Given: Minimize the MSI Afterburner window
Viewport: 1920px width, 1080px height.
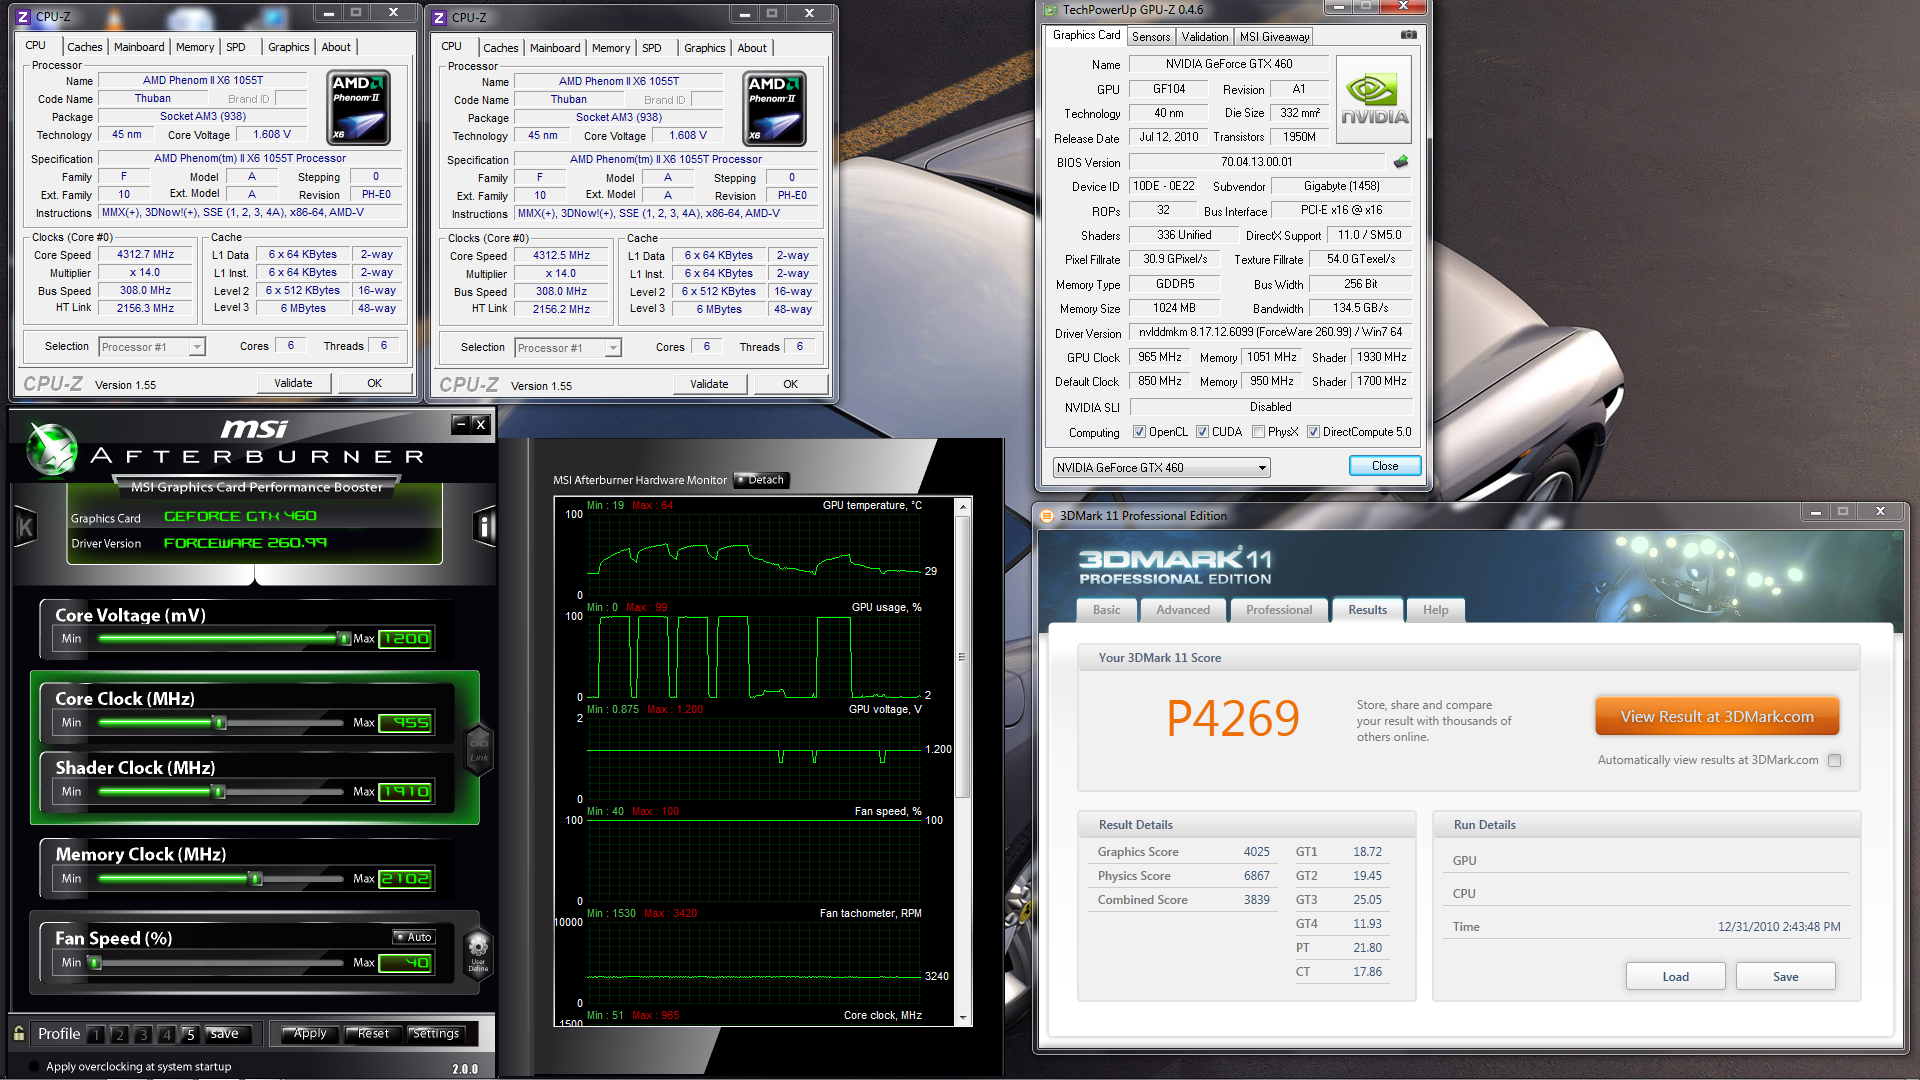Looking at the screenshot, I should 461,424.
